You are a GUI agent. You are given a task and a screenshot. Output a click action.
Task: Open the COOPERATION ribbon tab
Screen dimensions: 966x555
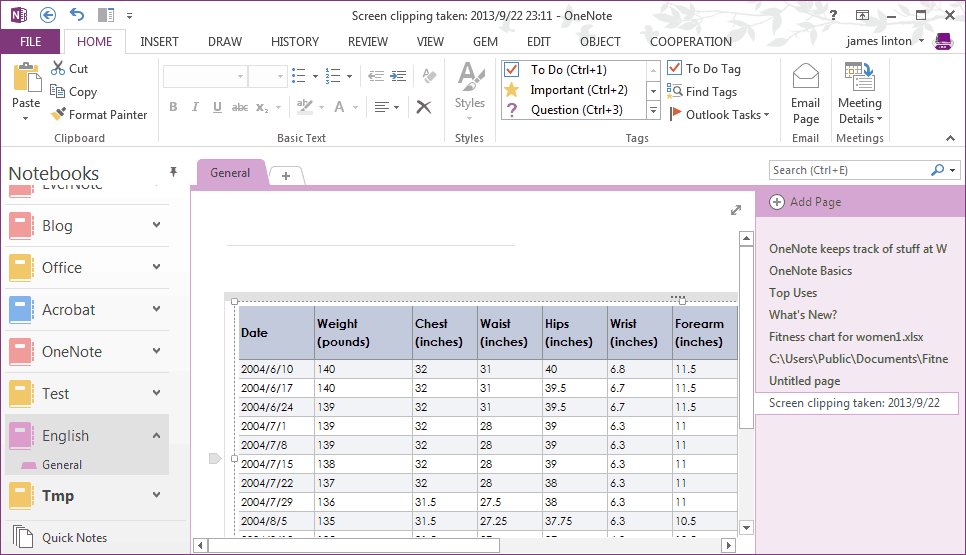click(x=691, y=41)
